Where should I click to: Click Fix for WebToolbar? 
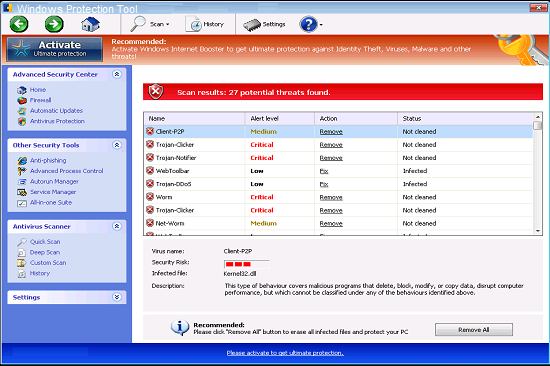(x=324, y=171)
